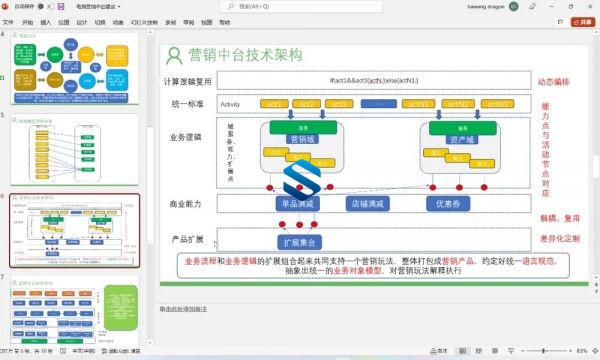Toggle the Notes button in status bar
The width and height of the screenshot is (600, 360).
pyautogui.click(x=439, y=351)
